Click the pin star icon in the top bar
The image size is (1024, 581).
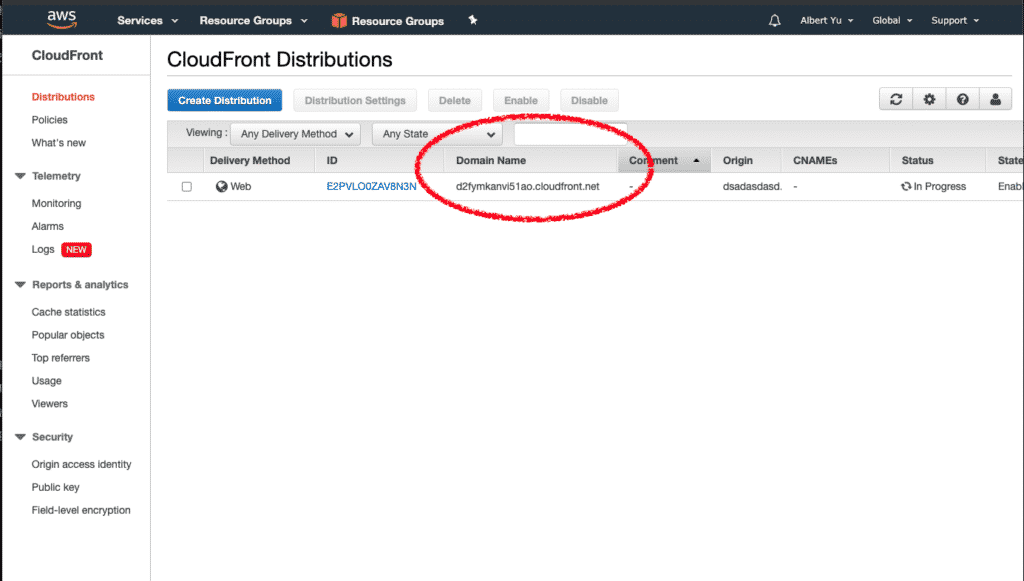pyautogui.click(x=473, y=20)
